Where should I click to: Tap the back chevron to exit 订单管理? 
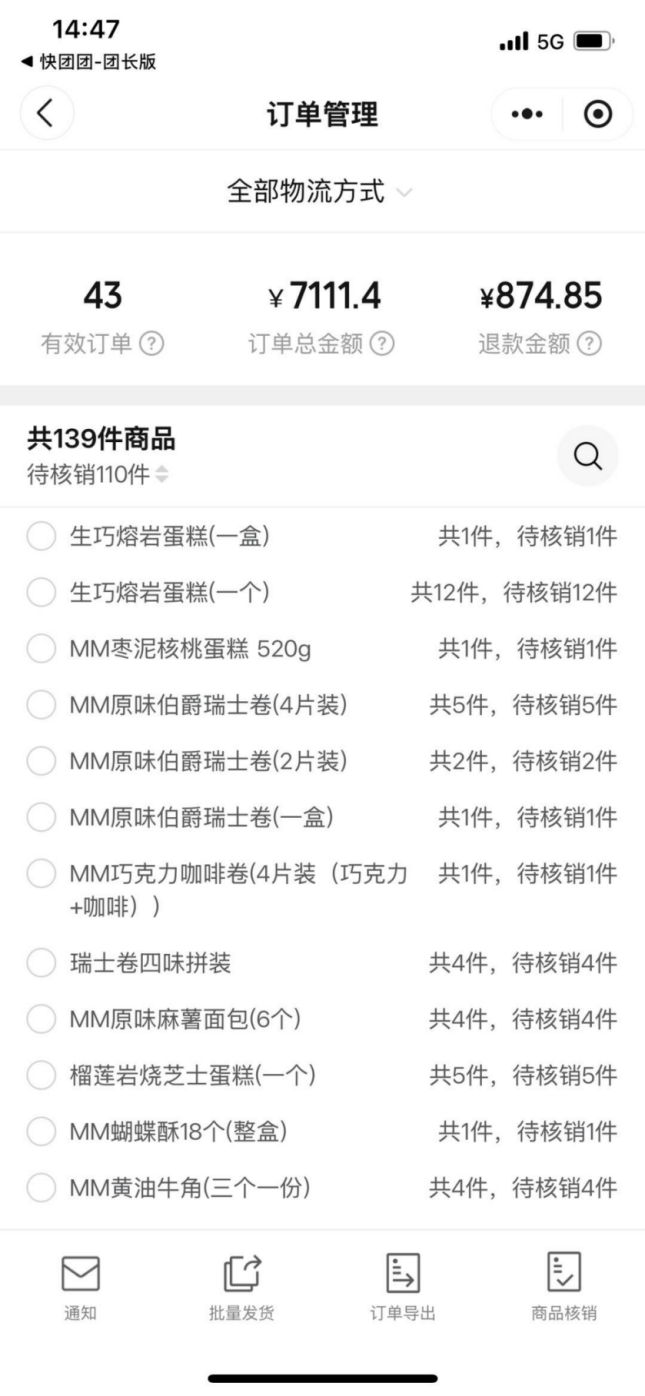click(x=46, y=113)
